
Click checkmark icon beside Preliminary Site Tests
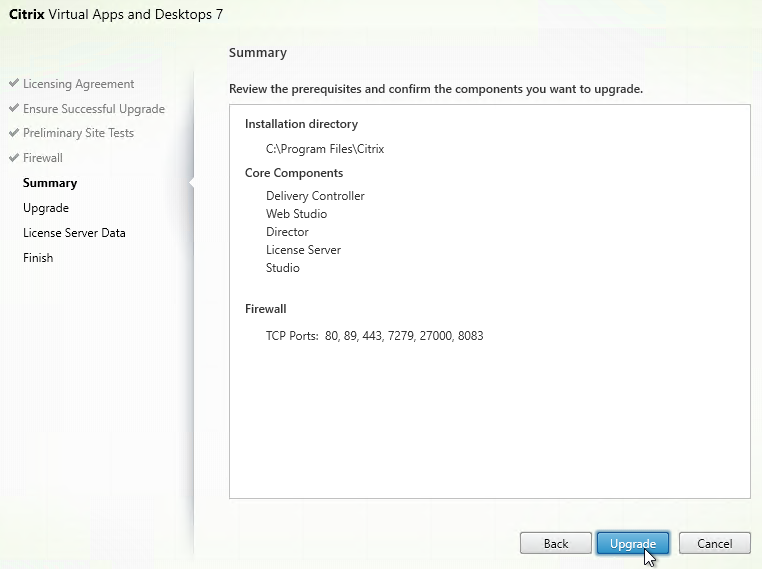tap(14, 133)
